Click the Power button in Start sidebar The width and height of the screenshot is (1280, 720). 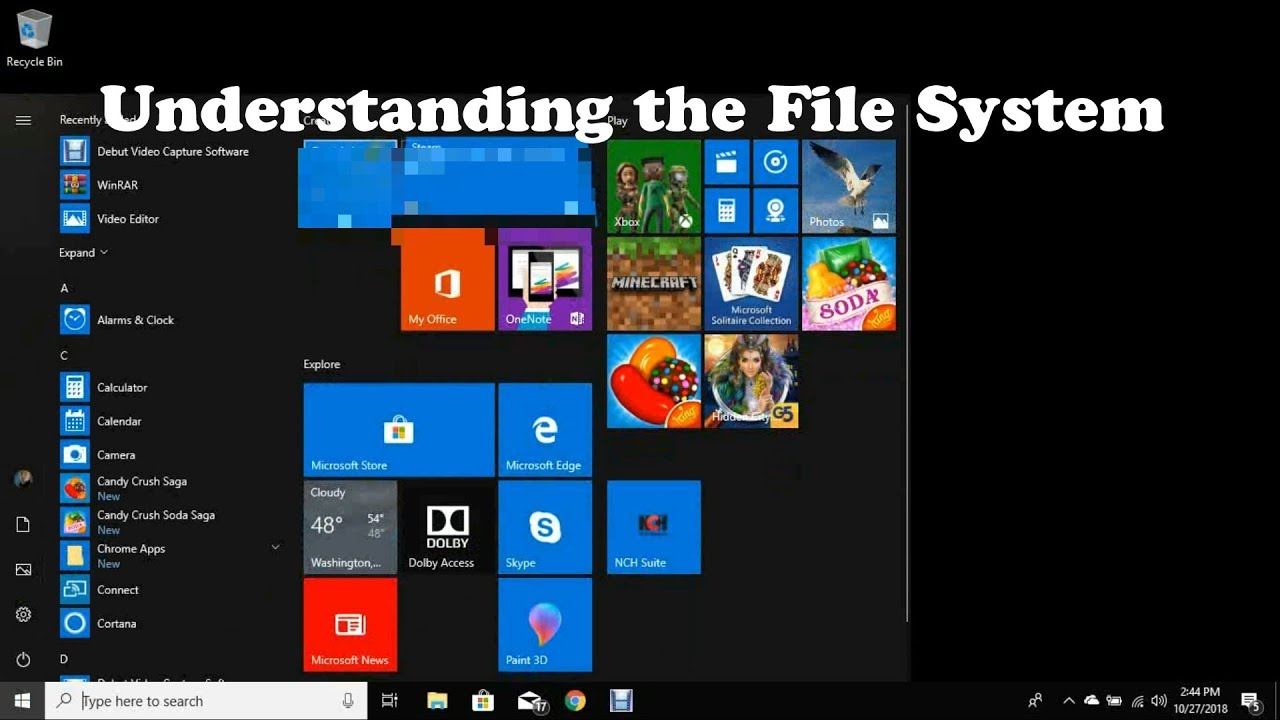tap(23, 659)
